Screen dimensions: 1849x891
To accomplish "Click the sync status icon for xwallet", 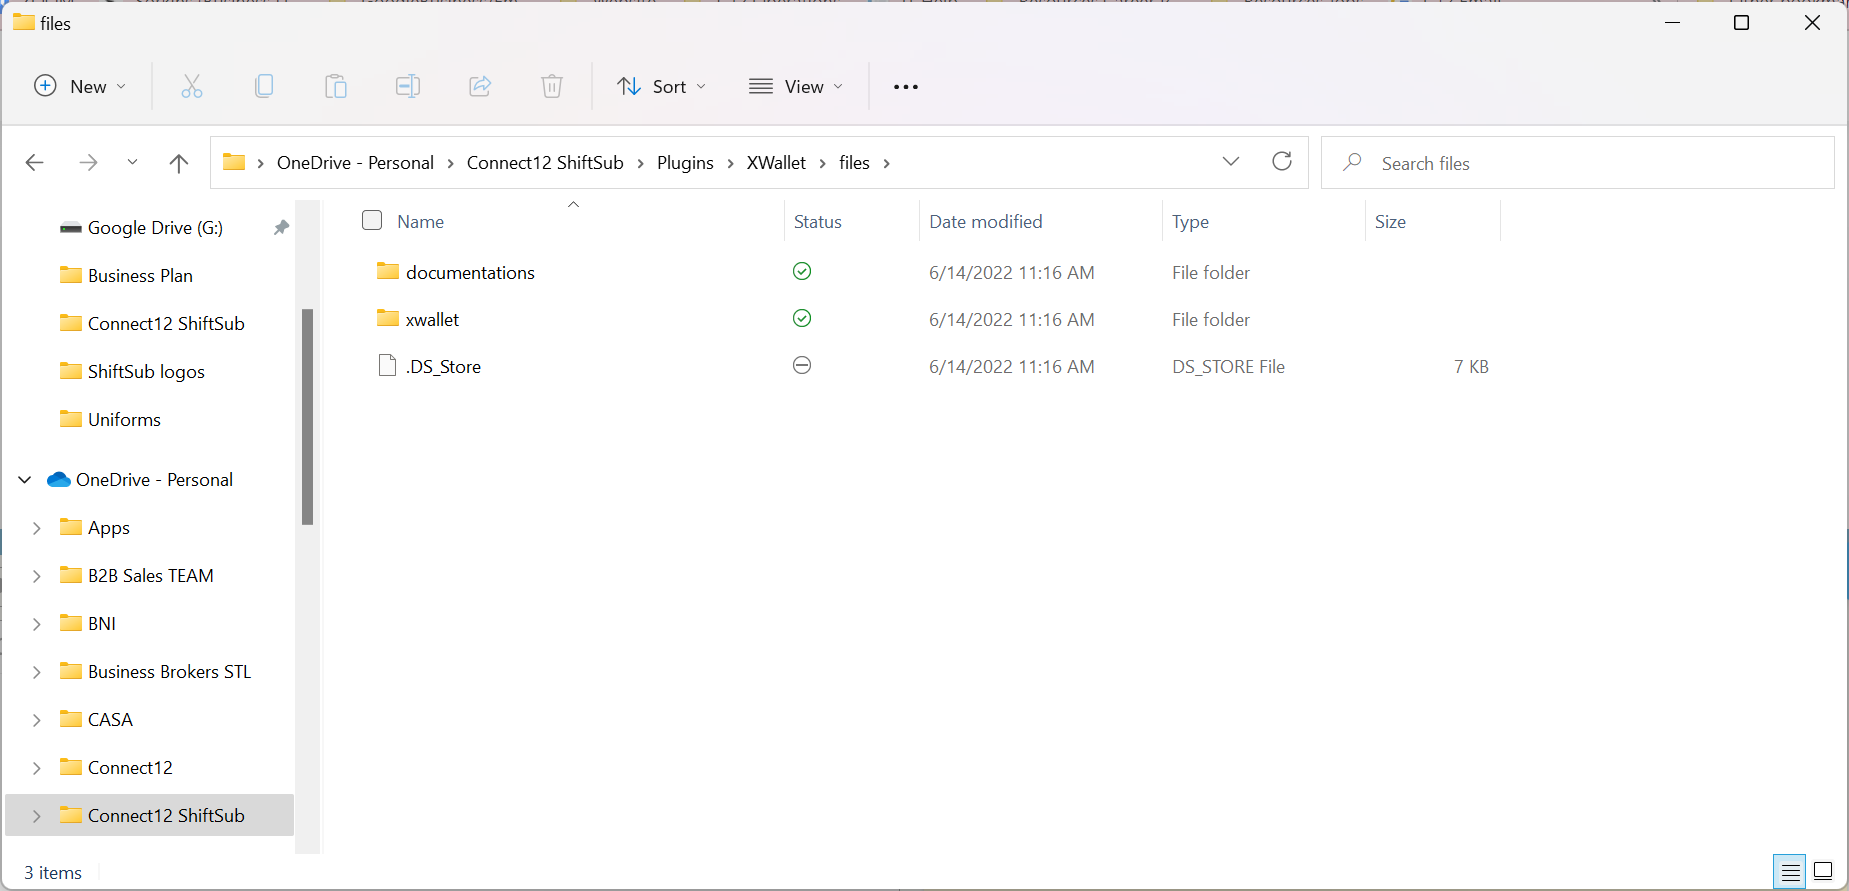I will pyautogui.click(x=802, y=318).
